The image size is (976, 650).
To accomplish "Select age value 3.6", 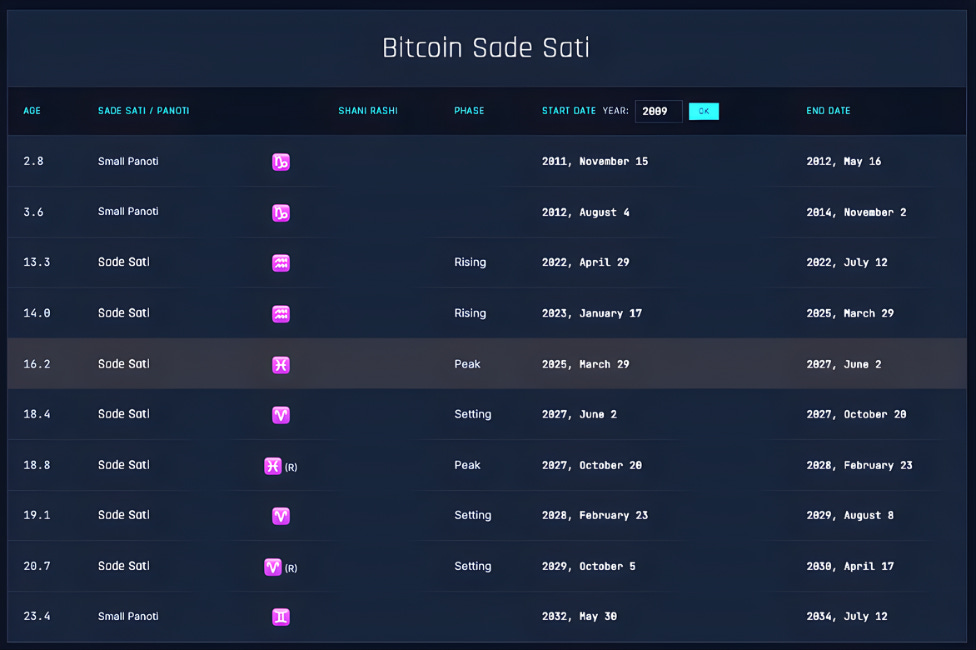I will click(34, 212).
